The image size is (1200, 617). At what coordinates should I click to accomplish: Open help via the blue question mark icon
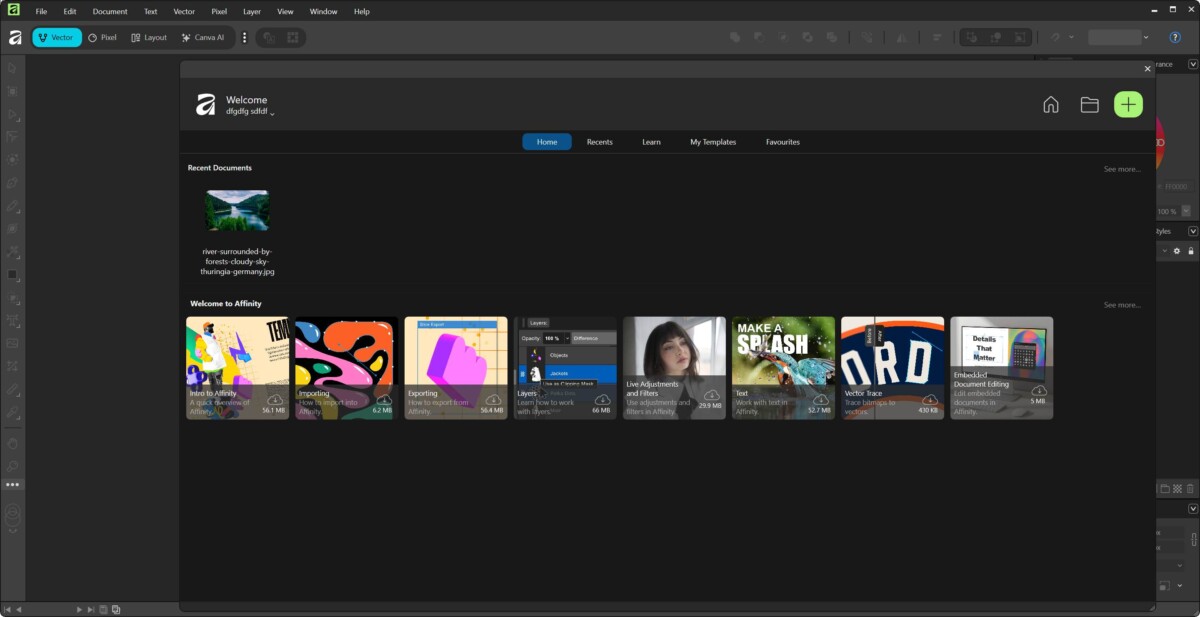click(1175, 37)
